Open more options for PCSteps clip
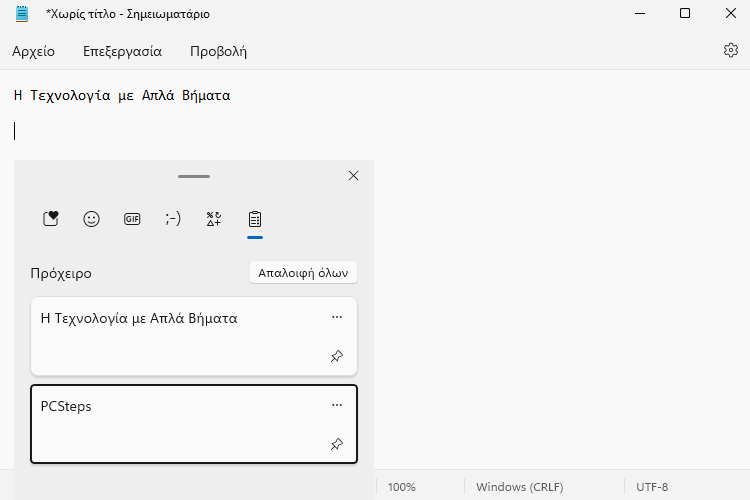The height and width of the screenshot is (500, 750). 337,405
